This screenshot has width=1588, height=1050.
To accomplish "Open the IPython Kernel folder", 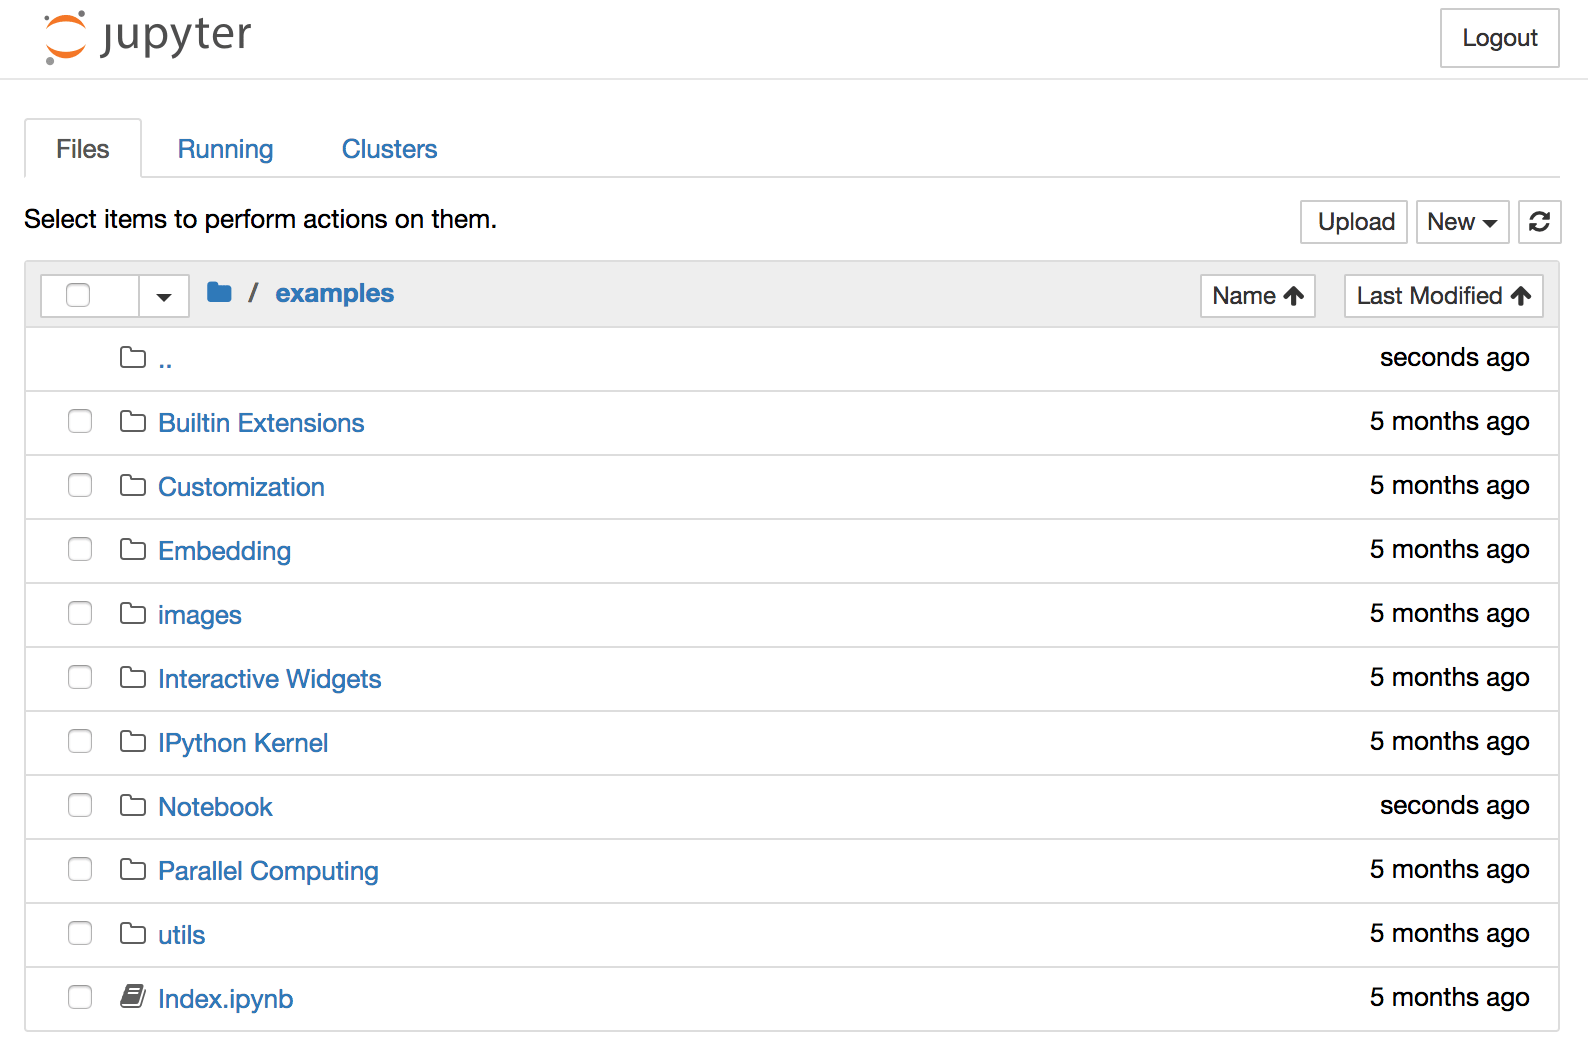I will [242, 743].
